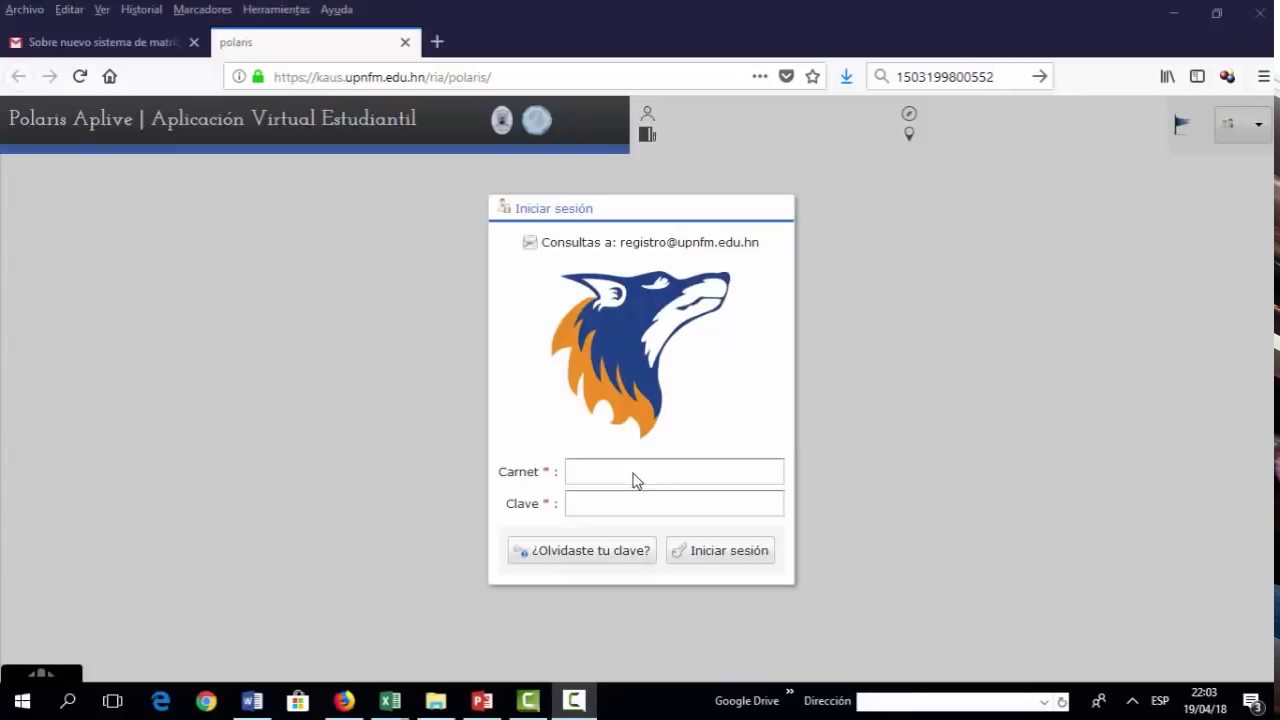Show hidden system tray icons

1132,701
